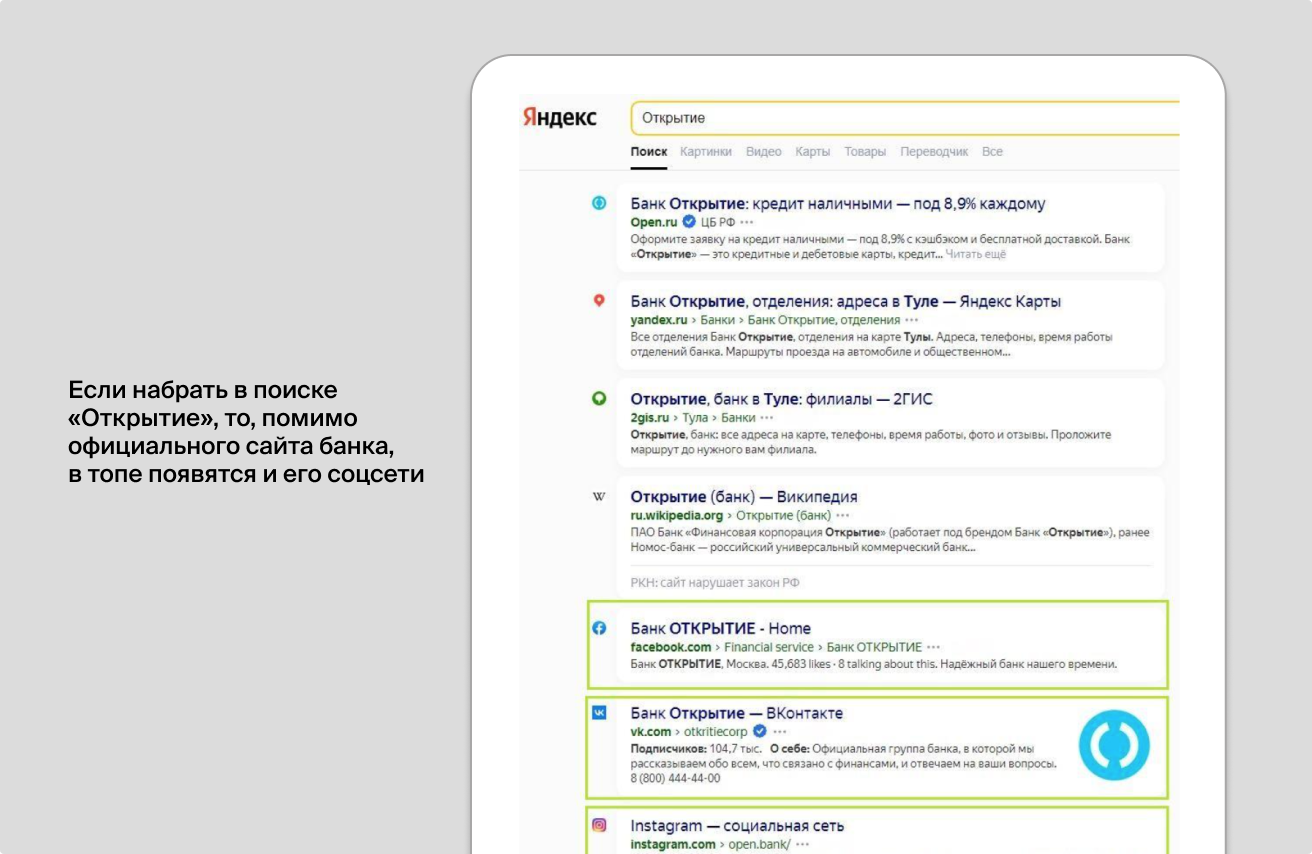The width and height of the screenshot is (1312, 854).
Task: Open three-dots menu in Wikipedia breadcrumb
Action: [x=843, y=515]
